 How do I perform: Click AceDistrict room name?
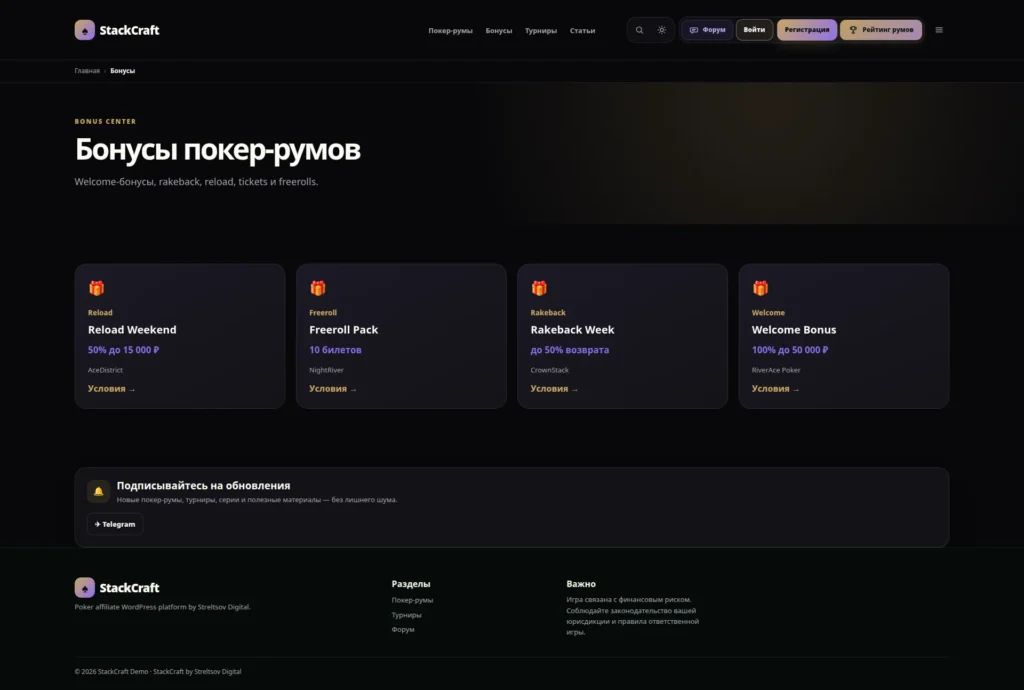[x=105, y=370]
